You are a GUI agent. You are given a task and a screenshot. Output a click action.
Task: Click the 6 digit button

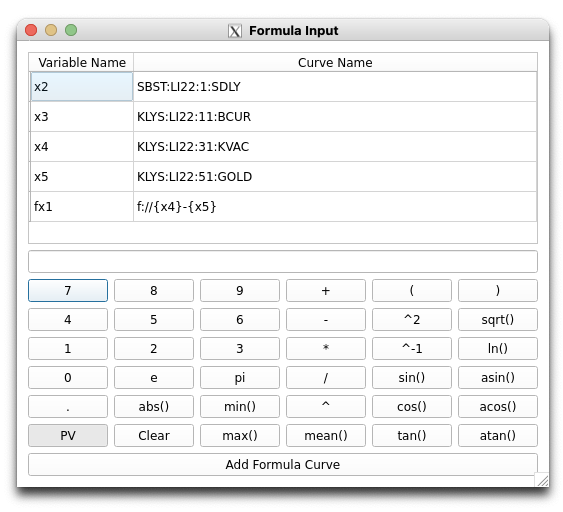click(240, 320)
